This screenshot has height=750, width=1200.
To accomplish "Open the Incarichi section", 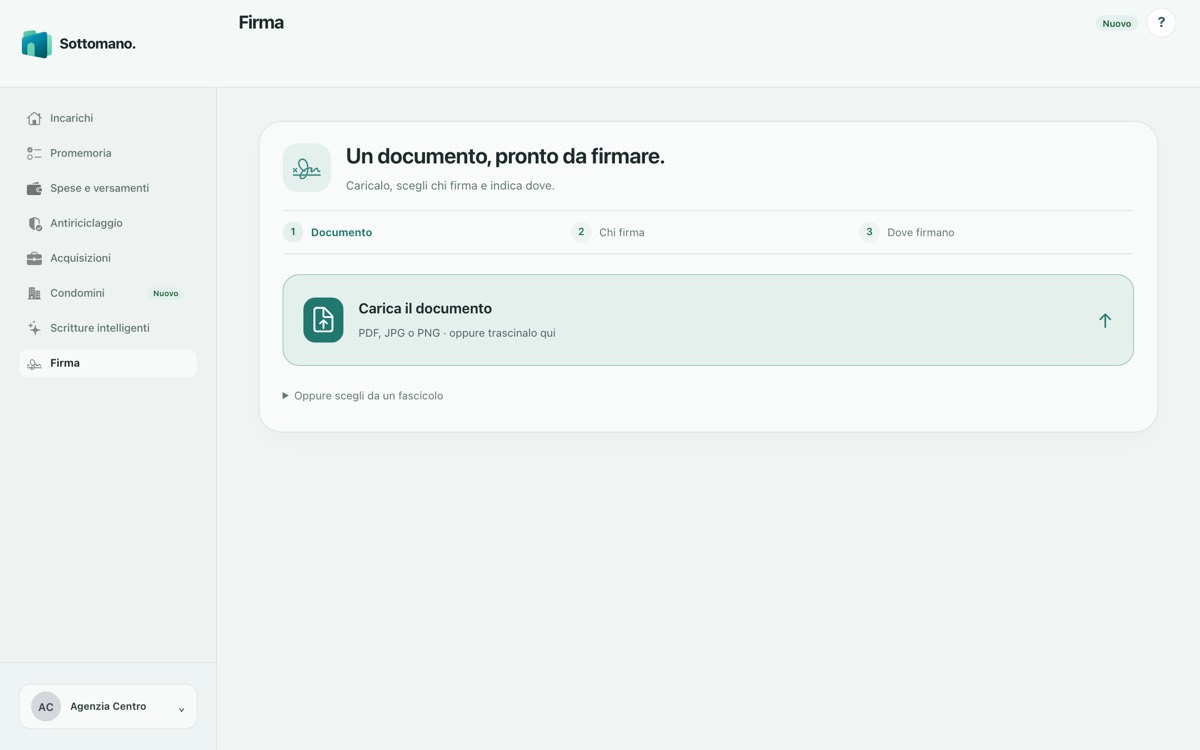I will [x=108, y=118].
